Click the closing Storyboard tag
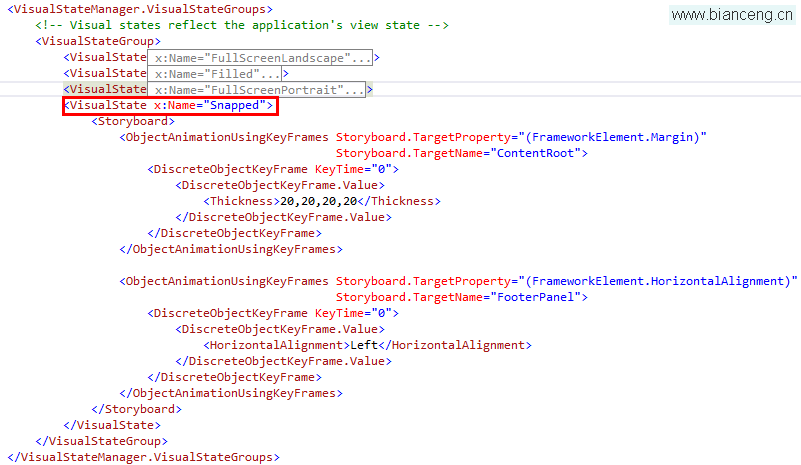 click(136, 409)
